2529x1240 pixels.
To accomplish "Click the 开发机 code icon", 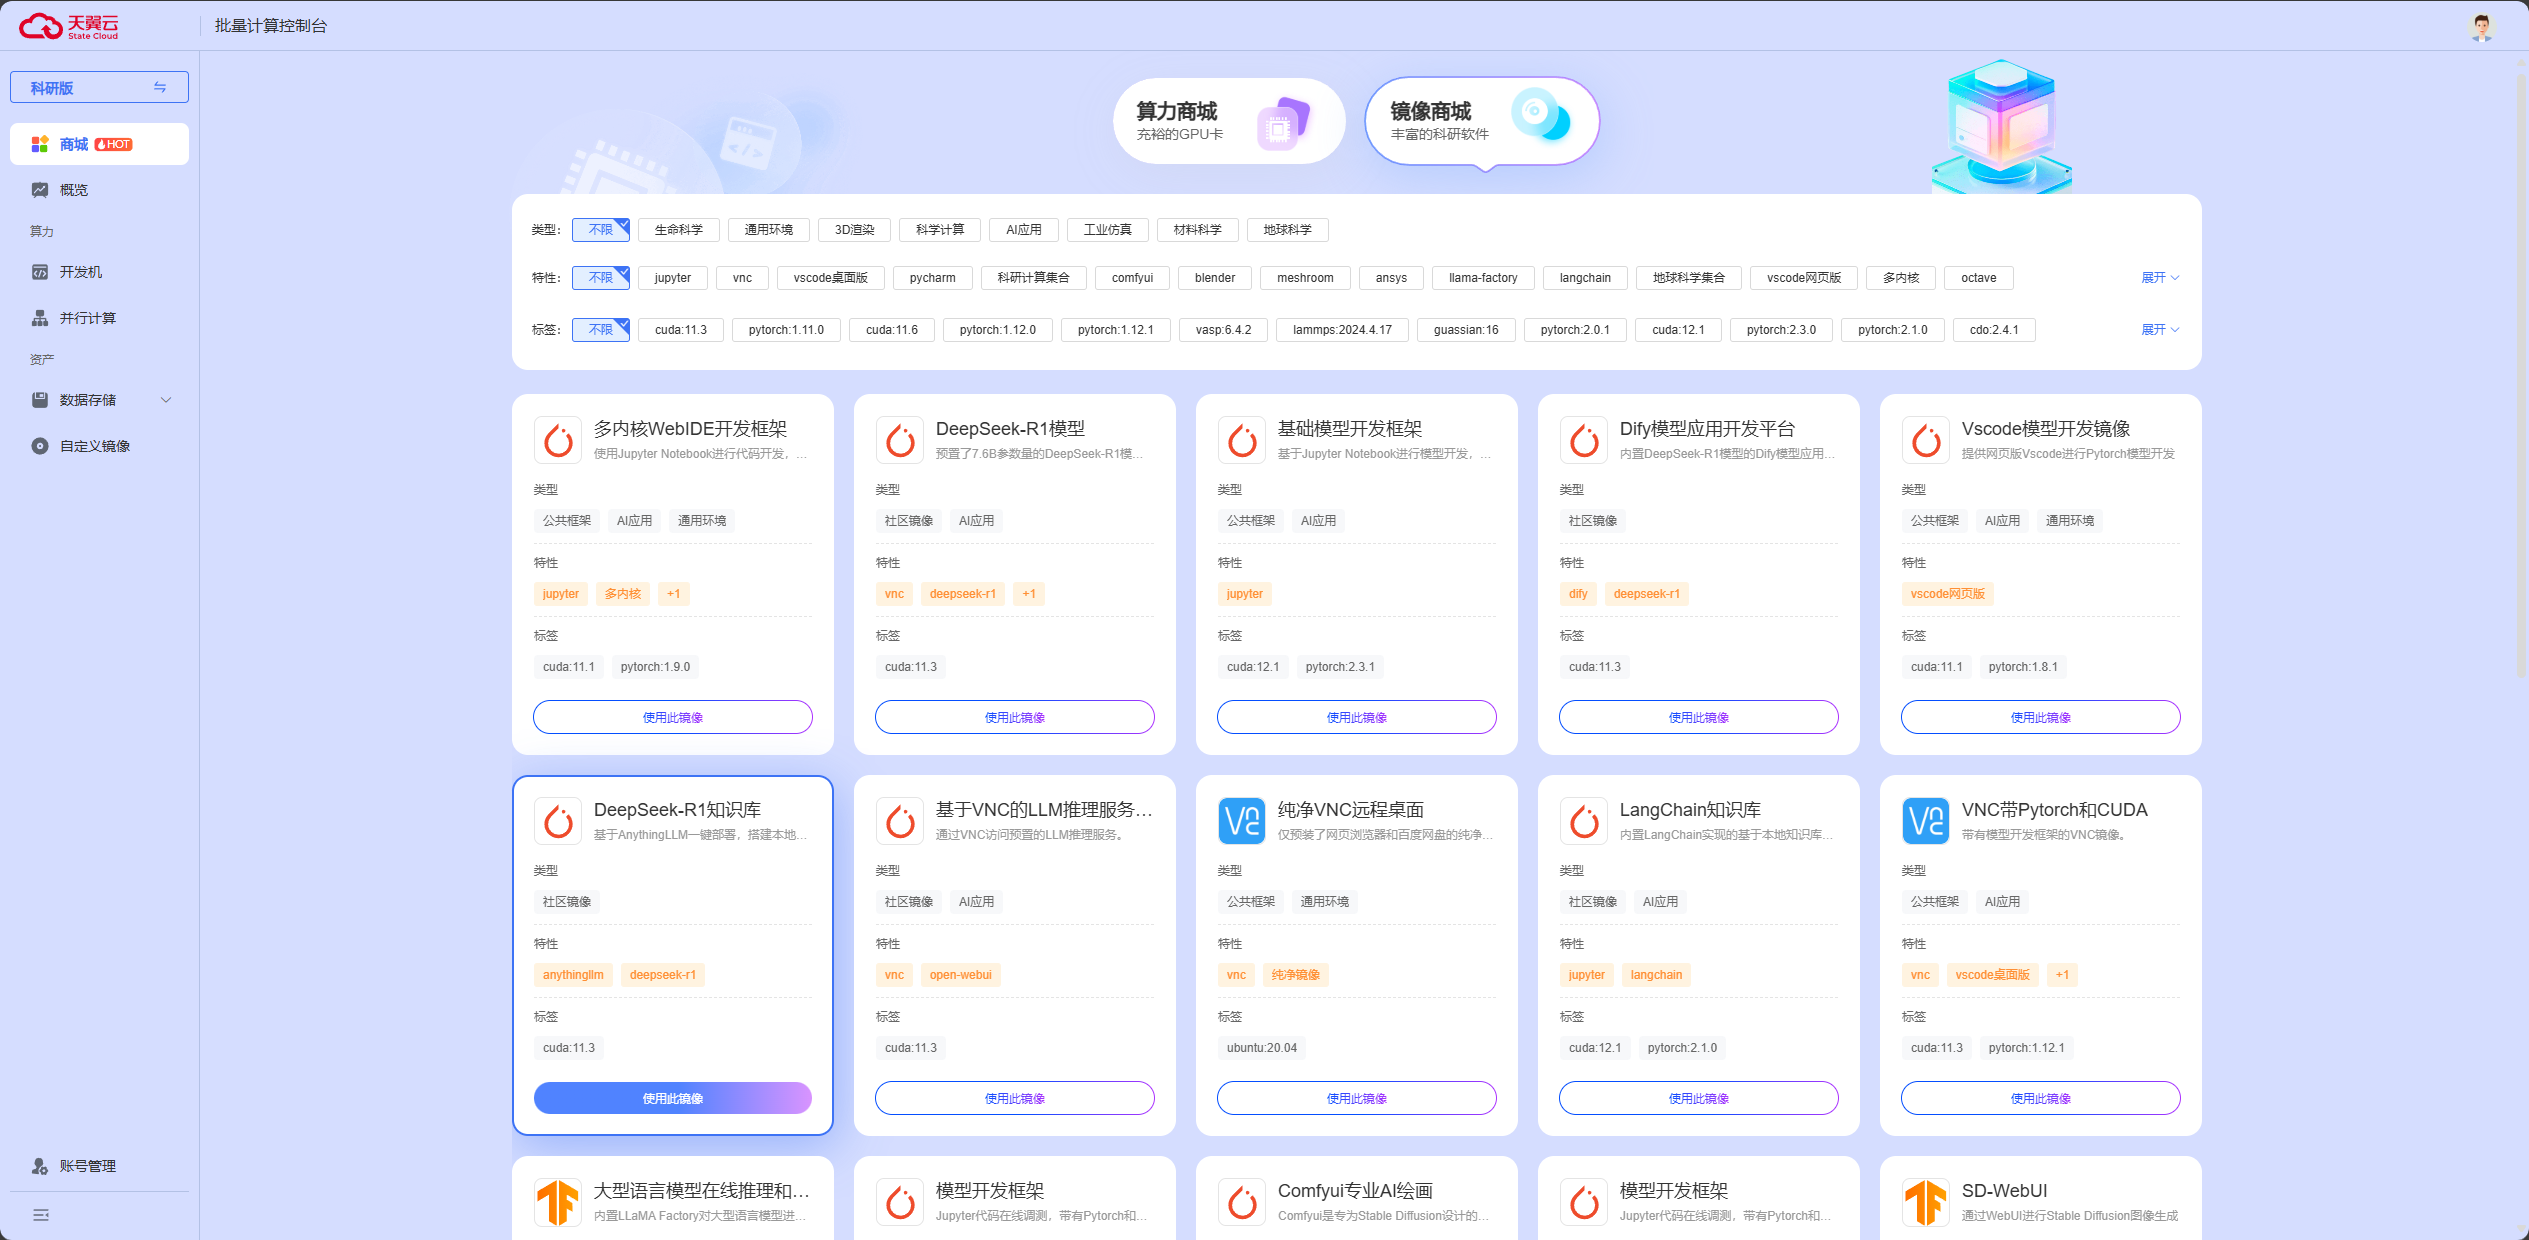I will pos(40,272).
